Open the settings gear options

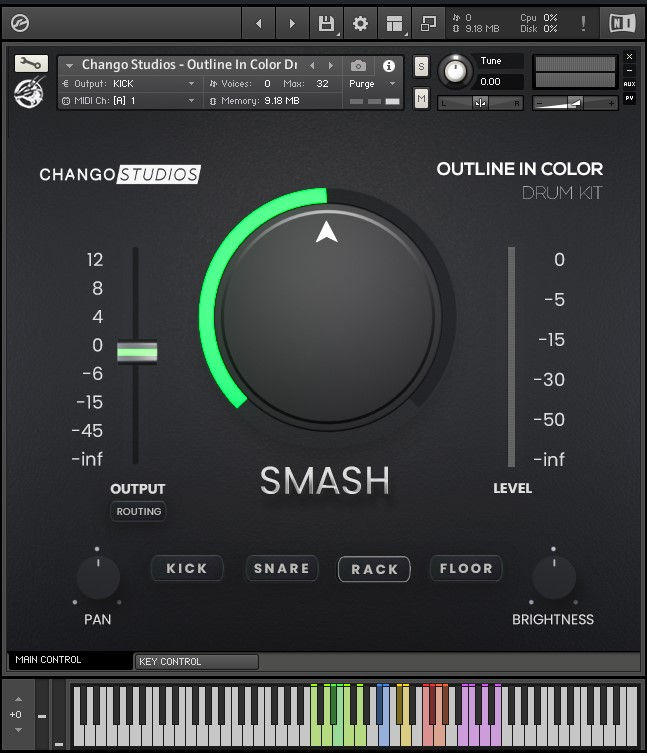point(360,23)
